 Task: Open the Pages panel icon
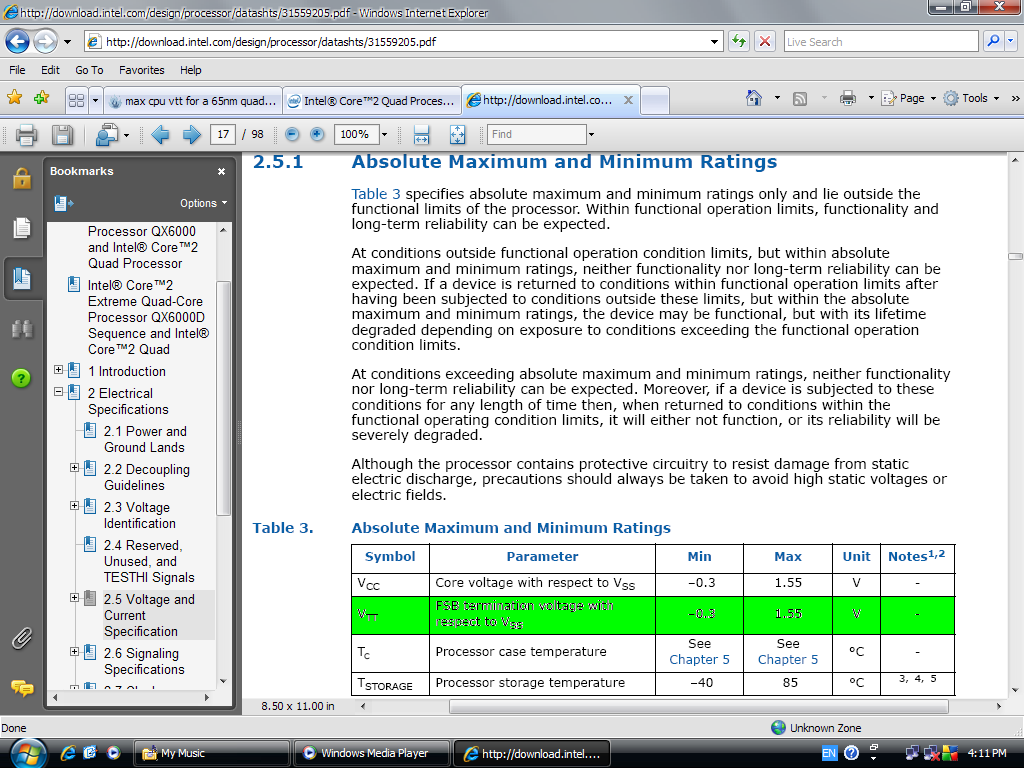coord(22,228)
